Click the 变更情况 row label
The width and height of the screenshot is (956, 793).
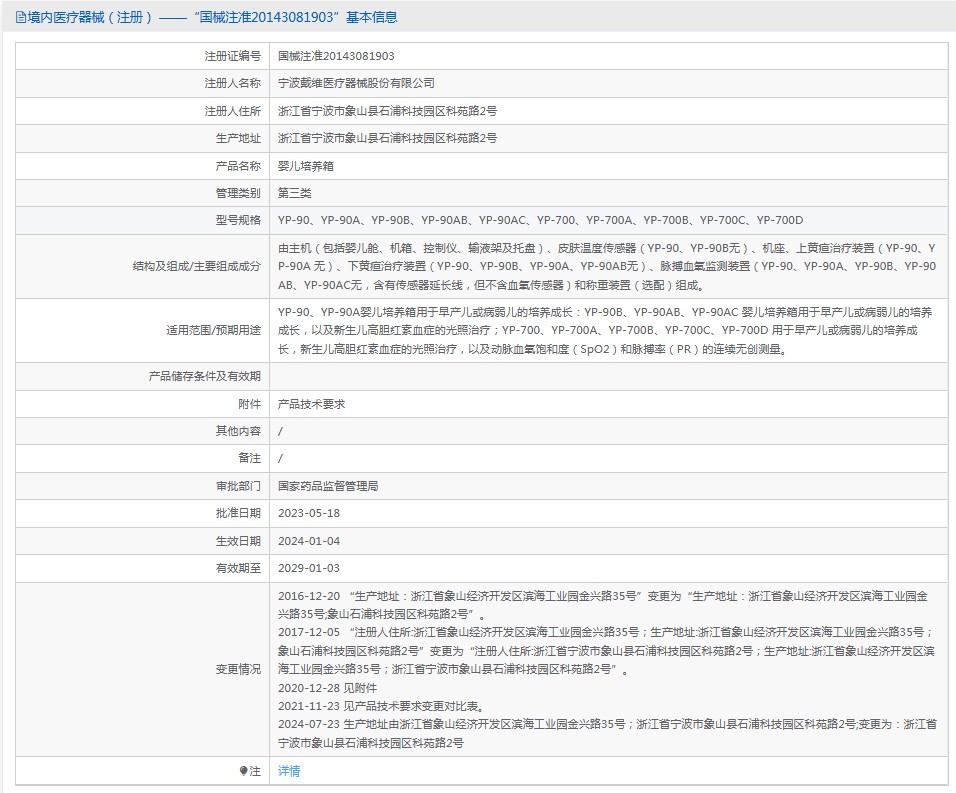pos(238,669)
